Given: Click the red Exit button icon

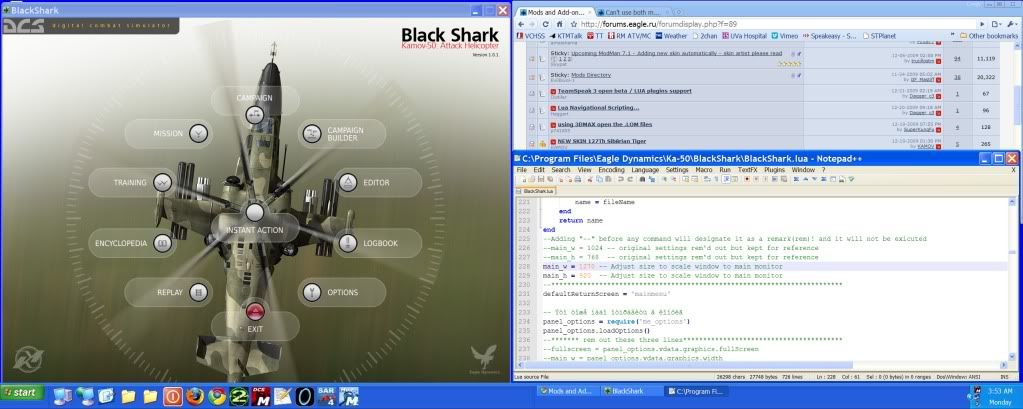Looking at the screenshot, I should [x=255, y=311].
